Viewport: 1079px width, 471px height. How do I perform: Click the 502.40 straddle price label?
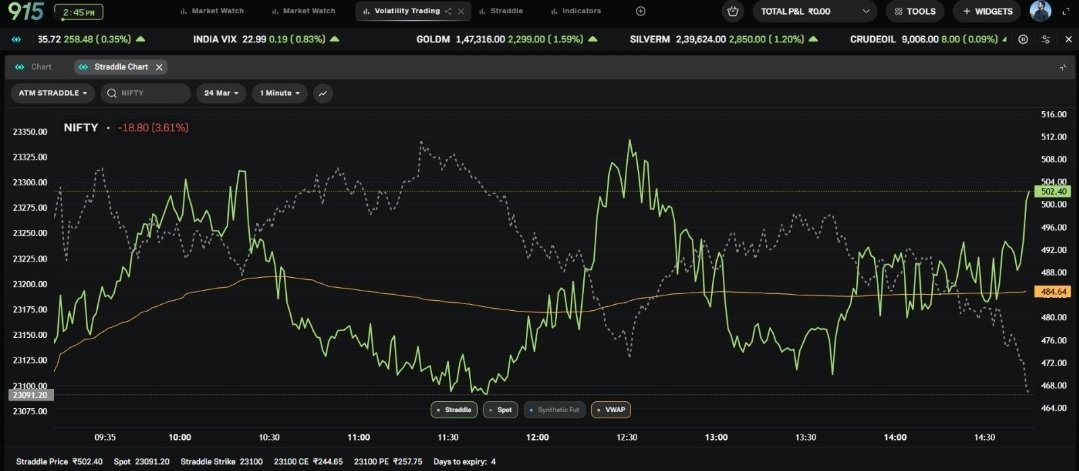tap(1051, 191)
